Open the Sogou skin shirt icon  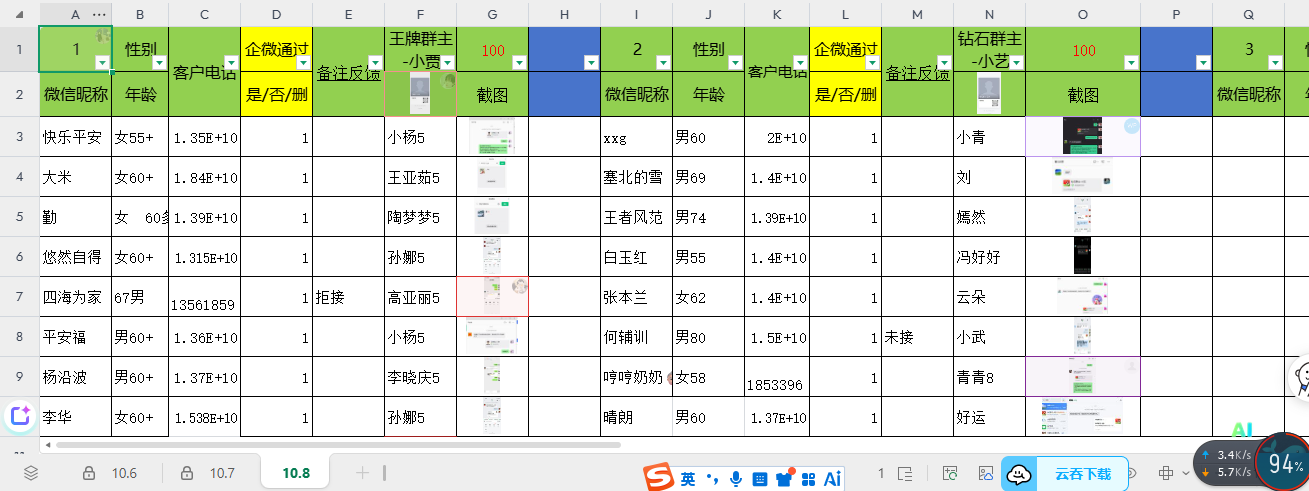pyautogui.click(x=784, y=479)
